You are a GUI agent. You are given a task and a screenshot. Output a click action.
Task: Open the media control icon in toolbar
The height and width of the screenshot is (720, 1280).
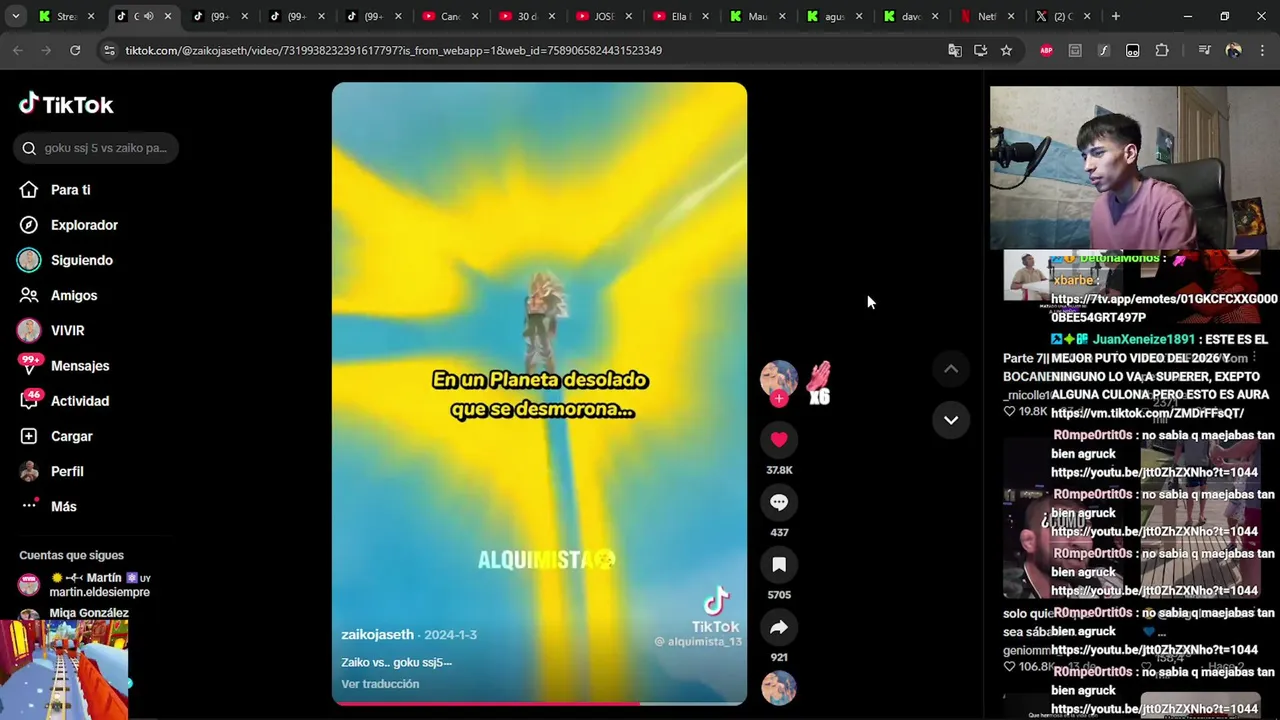1204,50
